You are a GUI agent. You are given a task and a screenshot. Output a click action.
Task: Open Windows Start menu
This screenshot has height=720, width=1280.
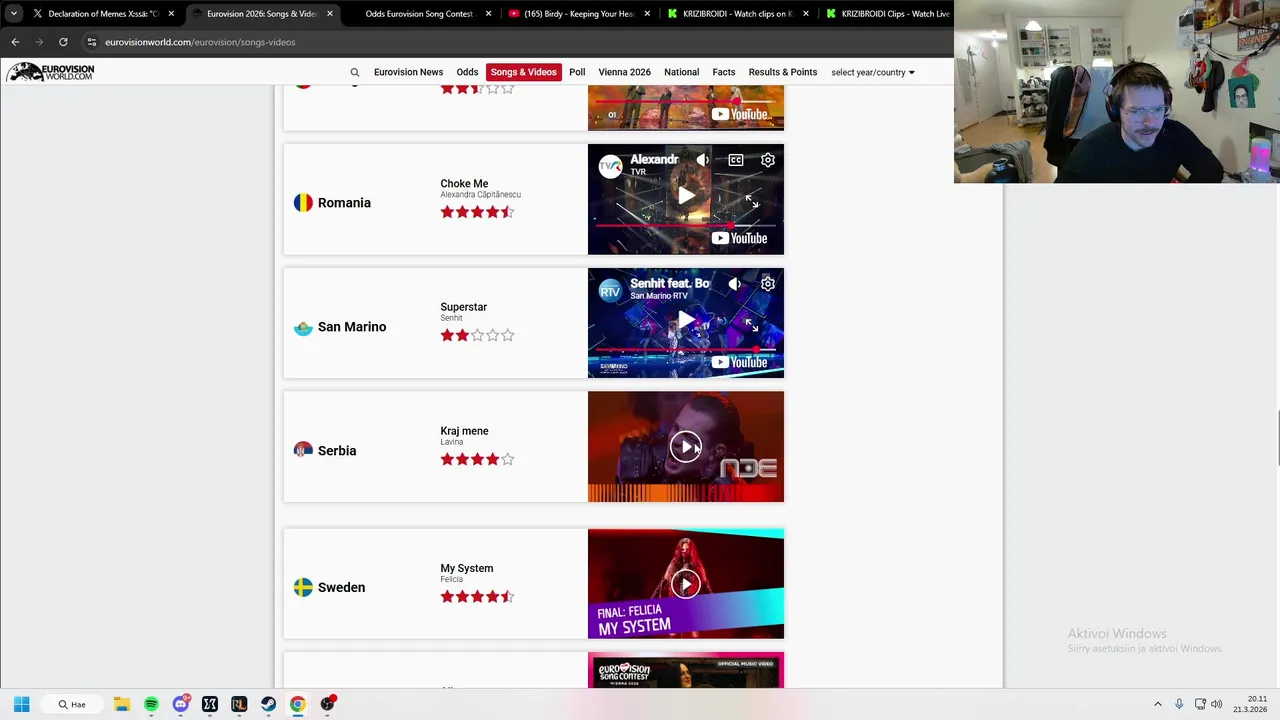(x=21, y=704)
